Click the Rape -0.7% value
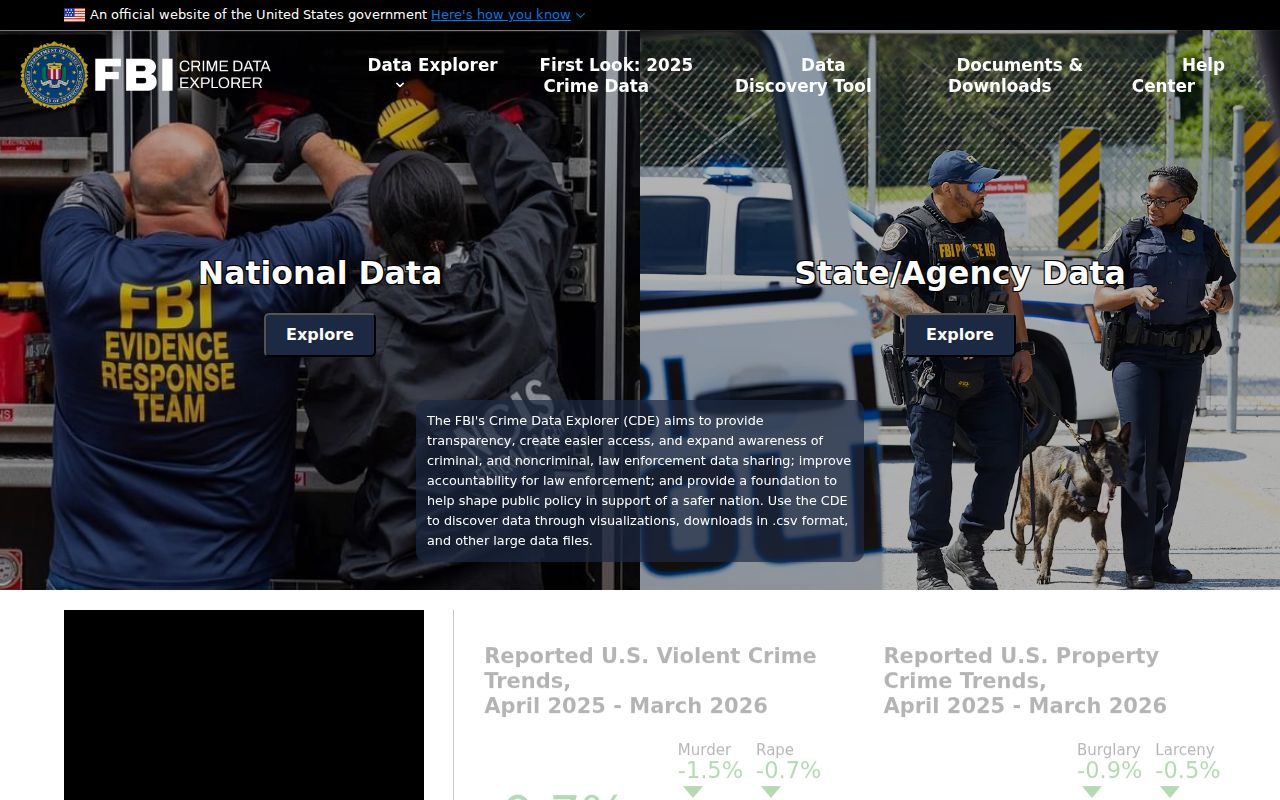The image size is (1280, 800). coord(788,771)
